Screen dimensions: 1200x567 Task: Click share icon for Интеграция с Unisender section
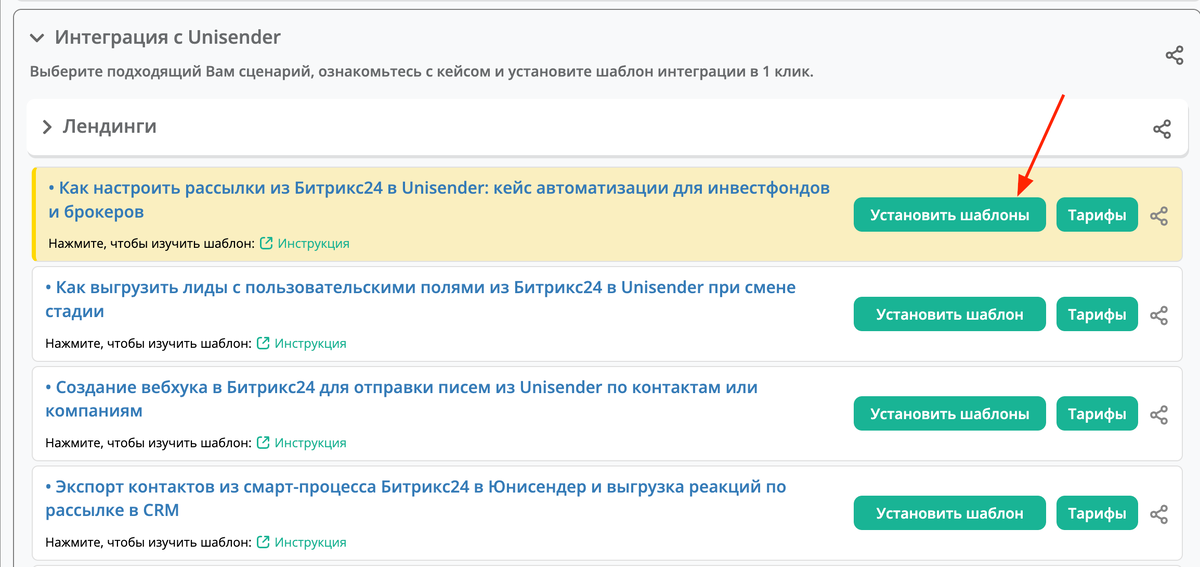coord(1174,55)
